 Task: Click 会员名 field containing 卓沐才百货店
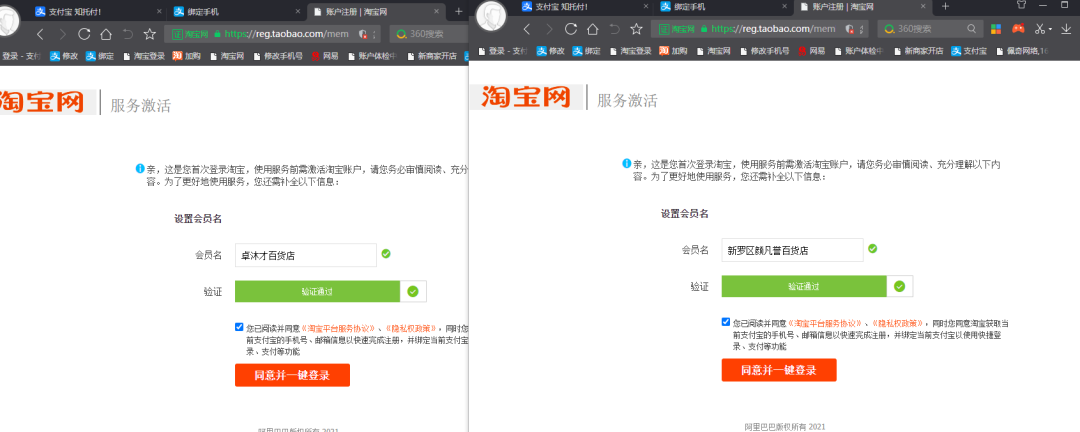click(x=306, y=255)
